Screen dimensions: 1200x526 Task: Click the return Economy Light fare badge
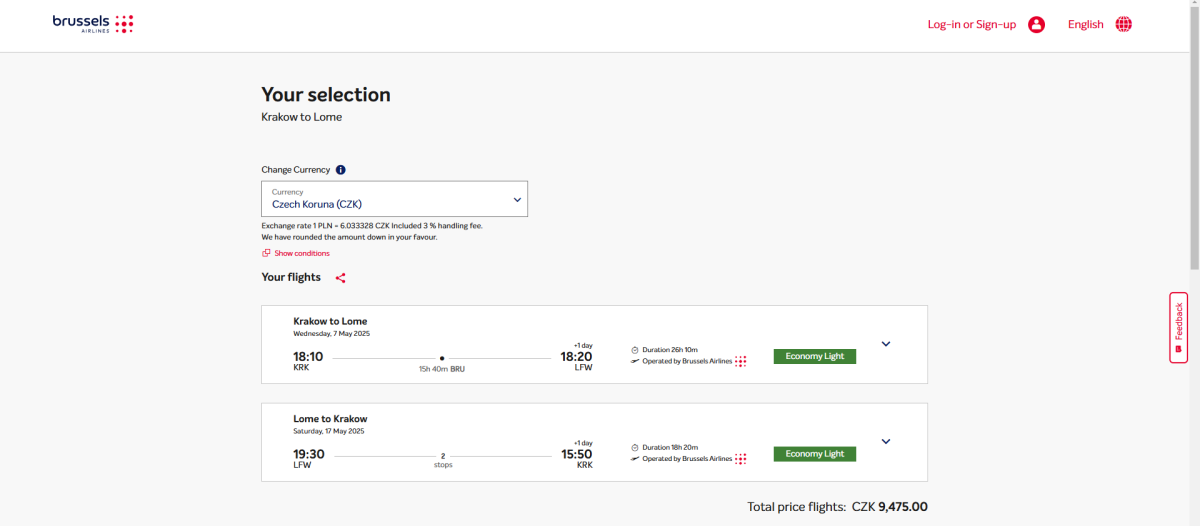(x=814, y=454)
